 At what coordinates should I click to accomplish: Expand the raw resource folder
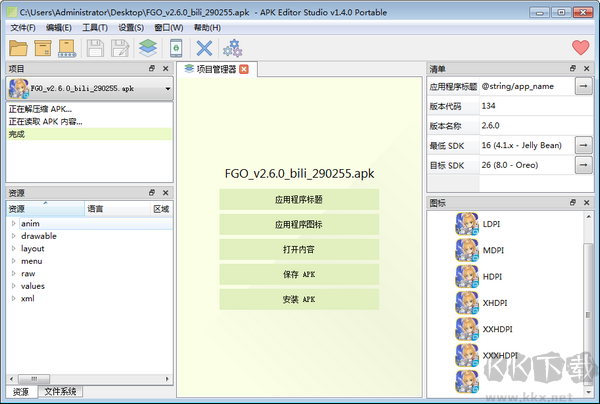(13, 274)
